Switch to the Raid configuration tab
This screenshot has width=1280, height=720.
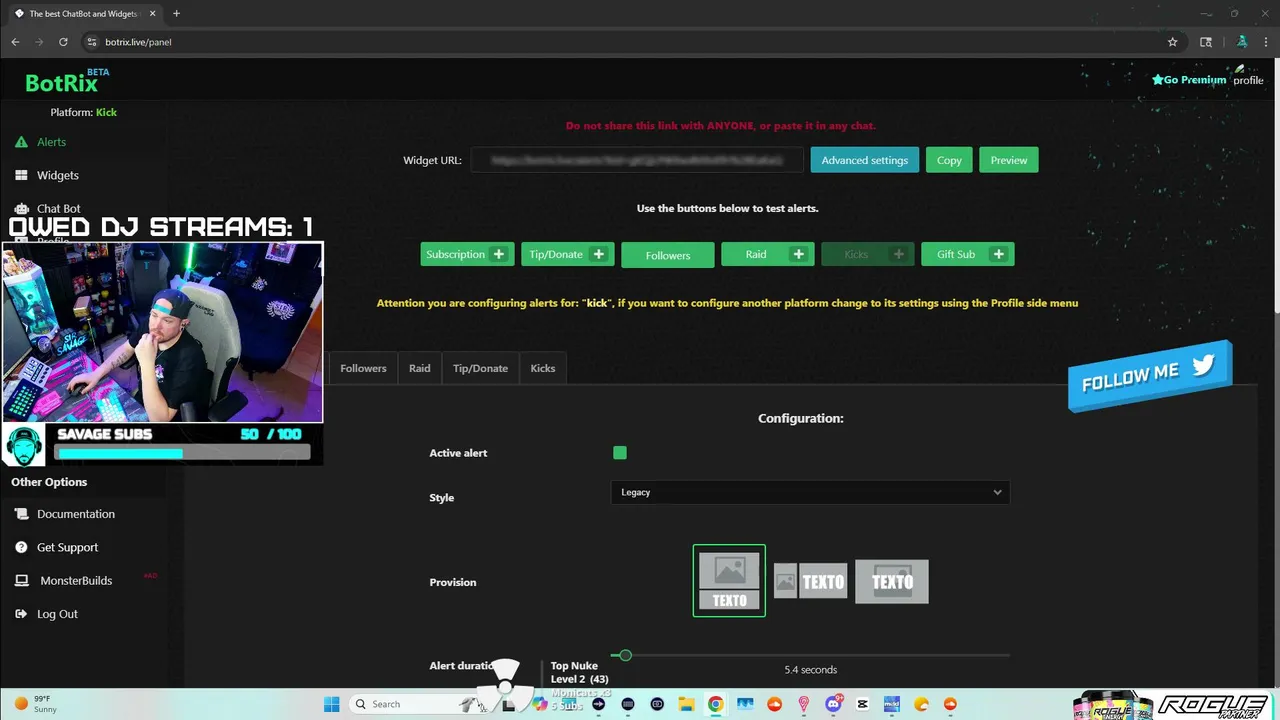[420, 368]
